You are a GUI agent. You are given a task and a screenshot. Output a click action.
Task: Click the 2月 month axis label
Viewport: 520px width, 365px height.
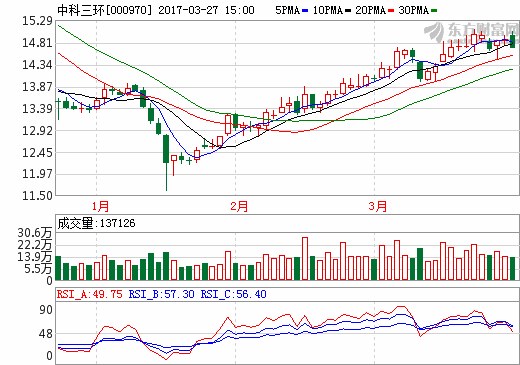click(239, 207)
